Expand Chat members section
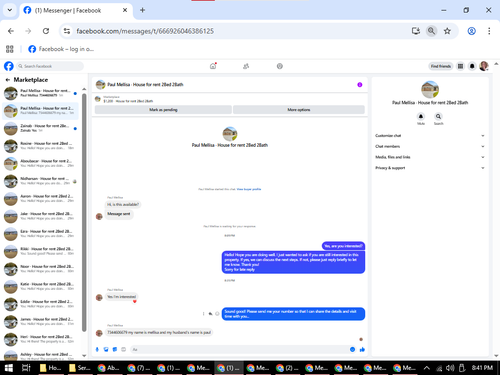The width and height of the screenshot is (500, 375). coord(430,146)
